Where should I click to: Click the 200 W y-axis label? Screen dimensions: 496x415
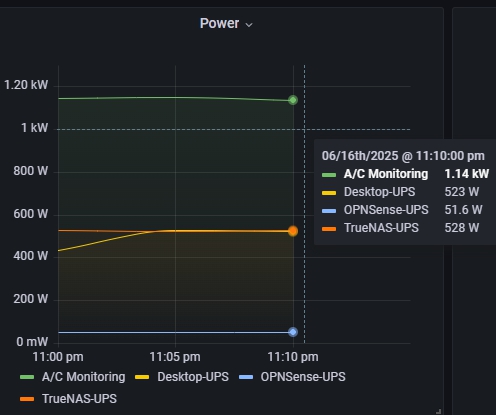31,299
